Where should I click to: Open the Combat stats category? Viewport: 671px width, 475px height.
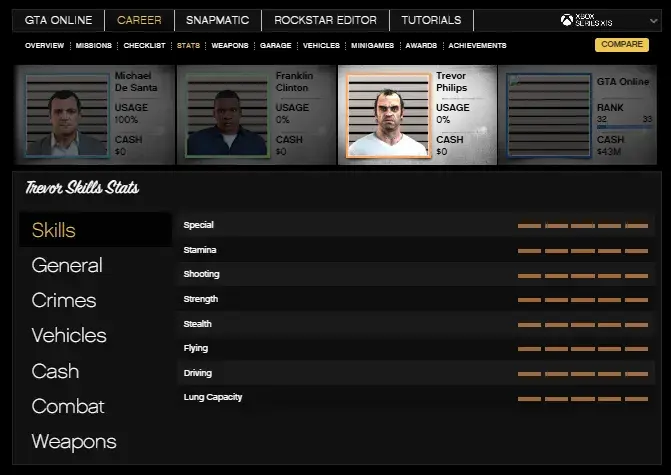(x=68, y=406)
